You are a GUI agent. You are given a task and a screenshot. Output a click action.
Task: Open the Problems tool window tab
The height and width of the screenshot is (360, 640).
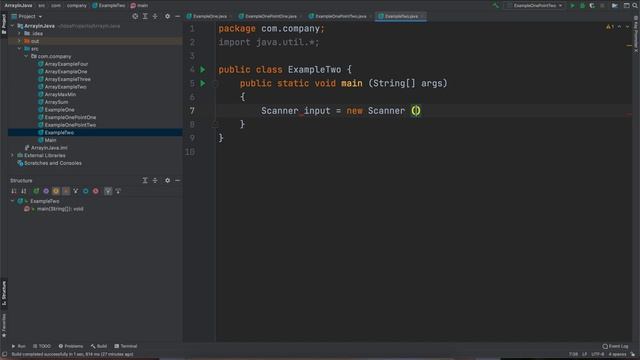point(71,346)
